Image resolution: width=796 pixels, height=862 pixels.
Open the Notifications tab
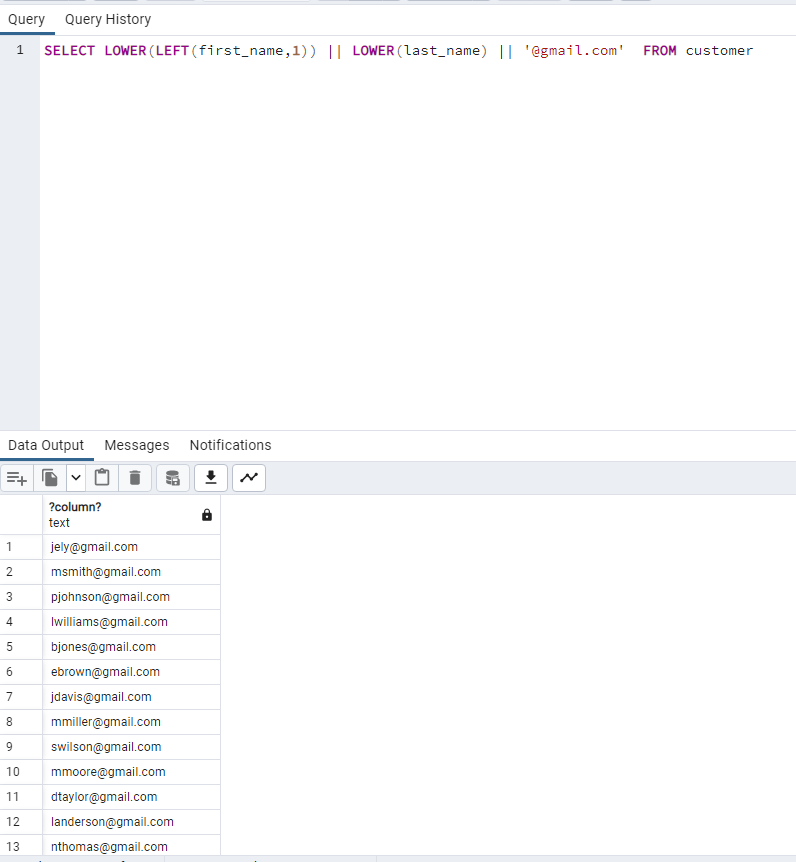pos(230,445)
